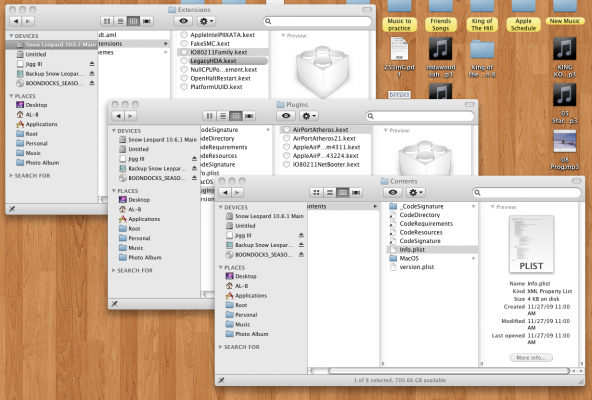Screen dimensions: 592x400
Task: Click Quick Look eye in Contents window
Action: (x=393, y=193)
